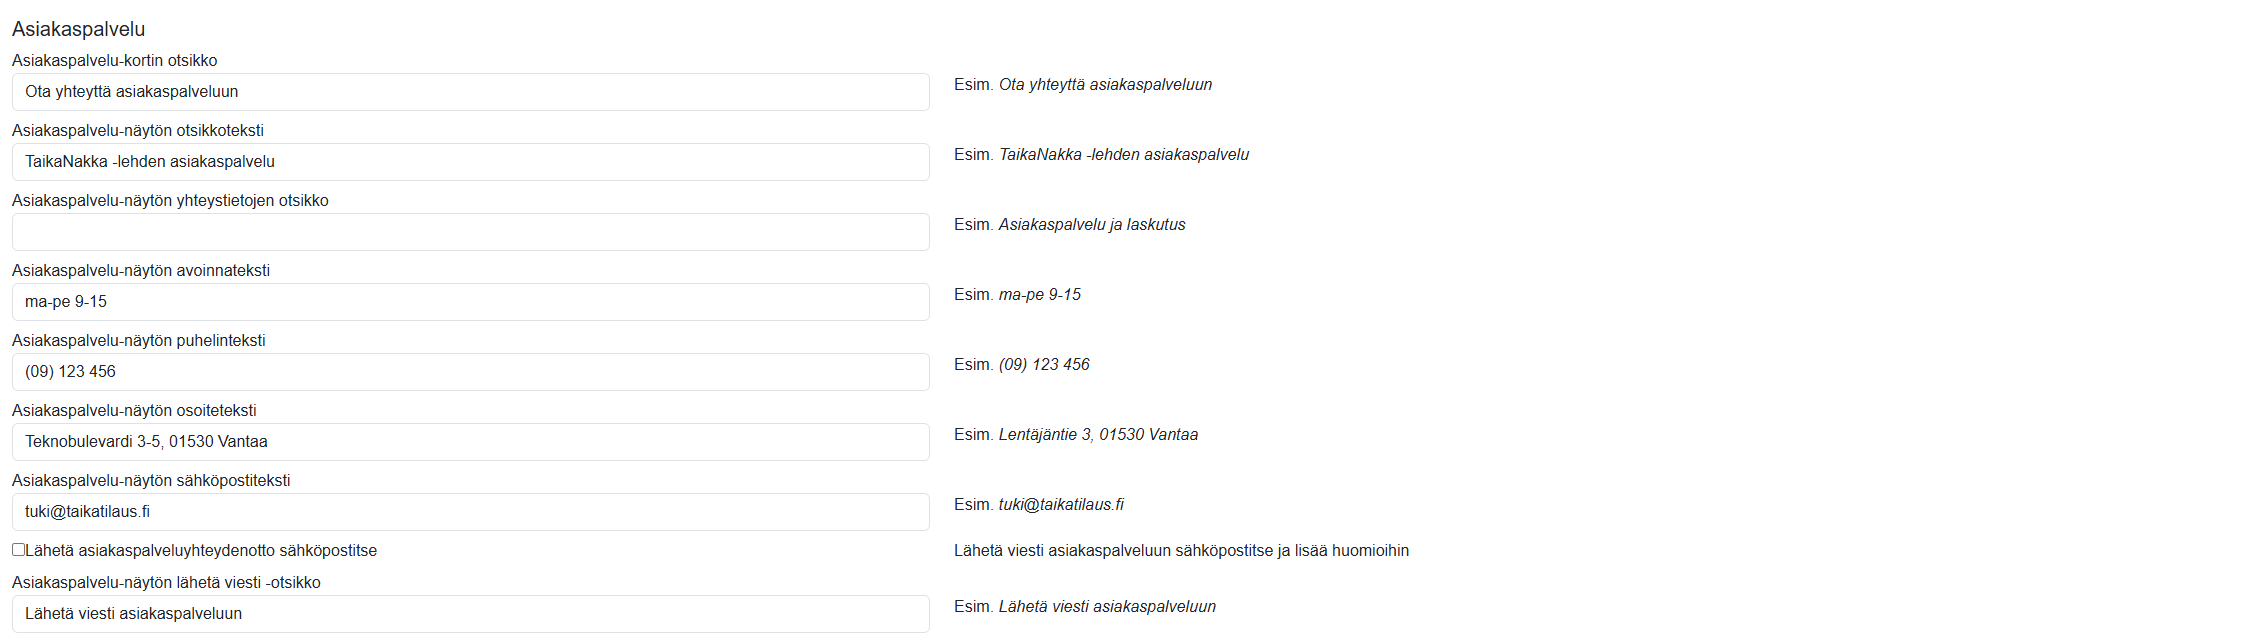Select the puhelinteksti input '(09) 123 456'
The height and width of the screenshot is (644, 2258).
coord(470,372)
